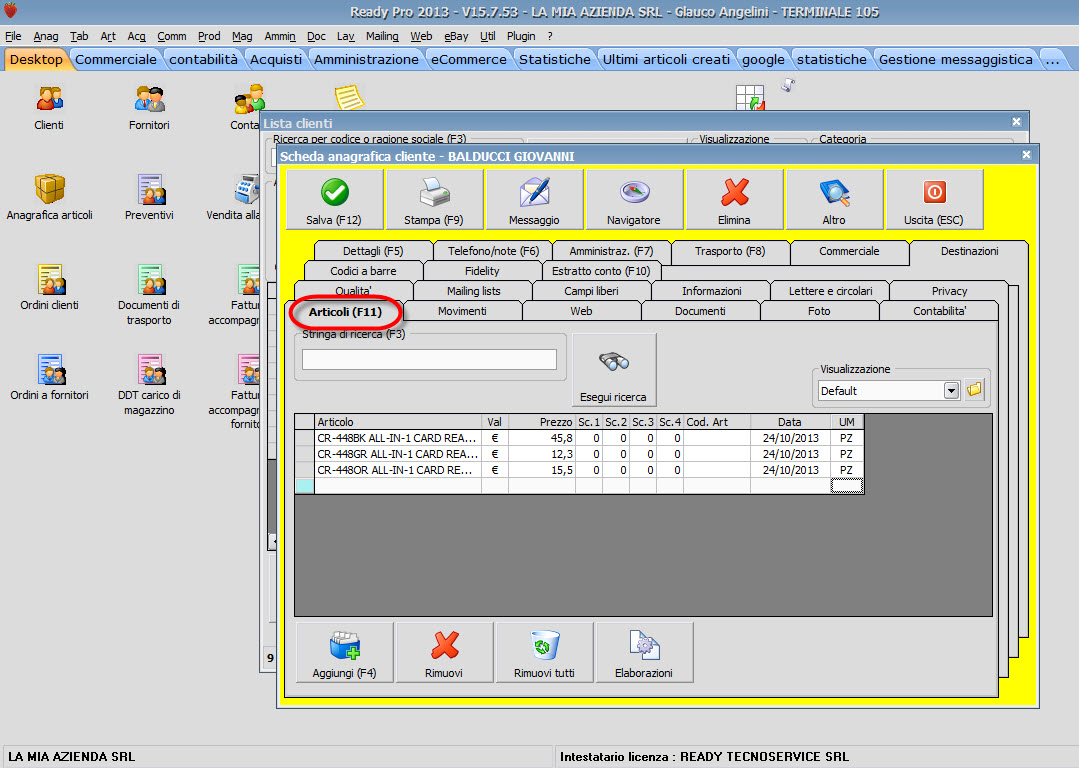Screen dimensions: 1079x768
Task: Select the CR-448GR article row
Action: 397,454
